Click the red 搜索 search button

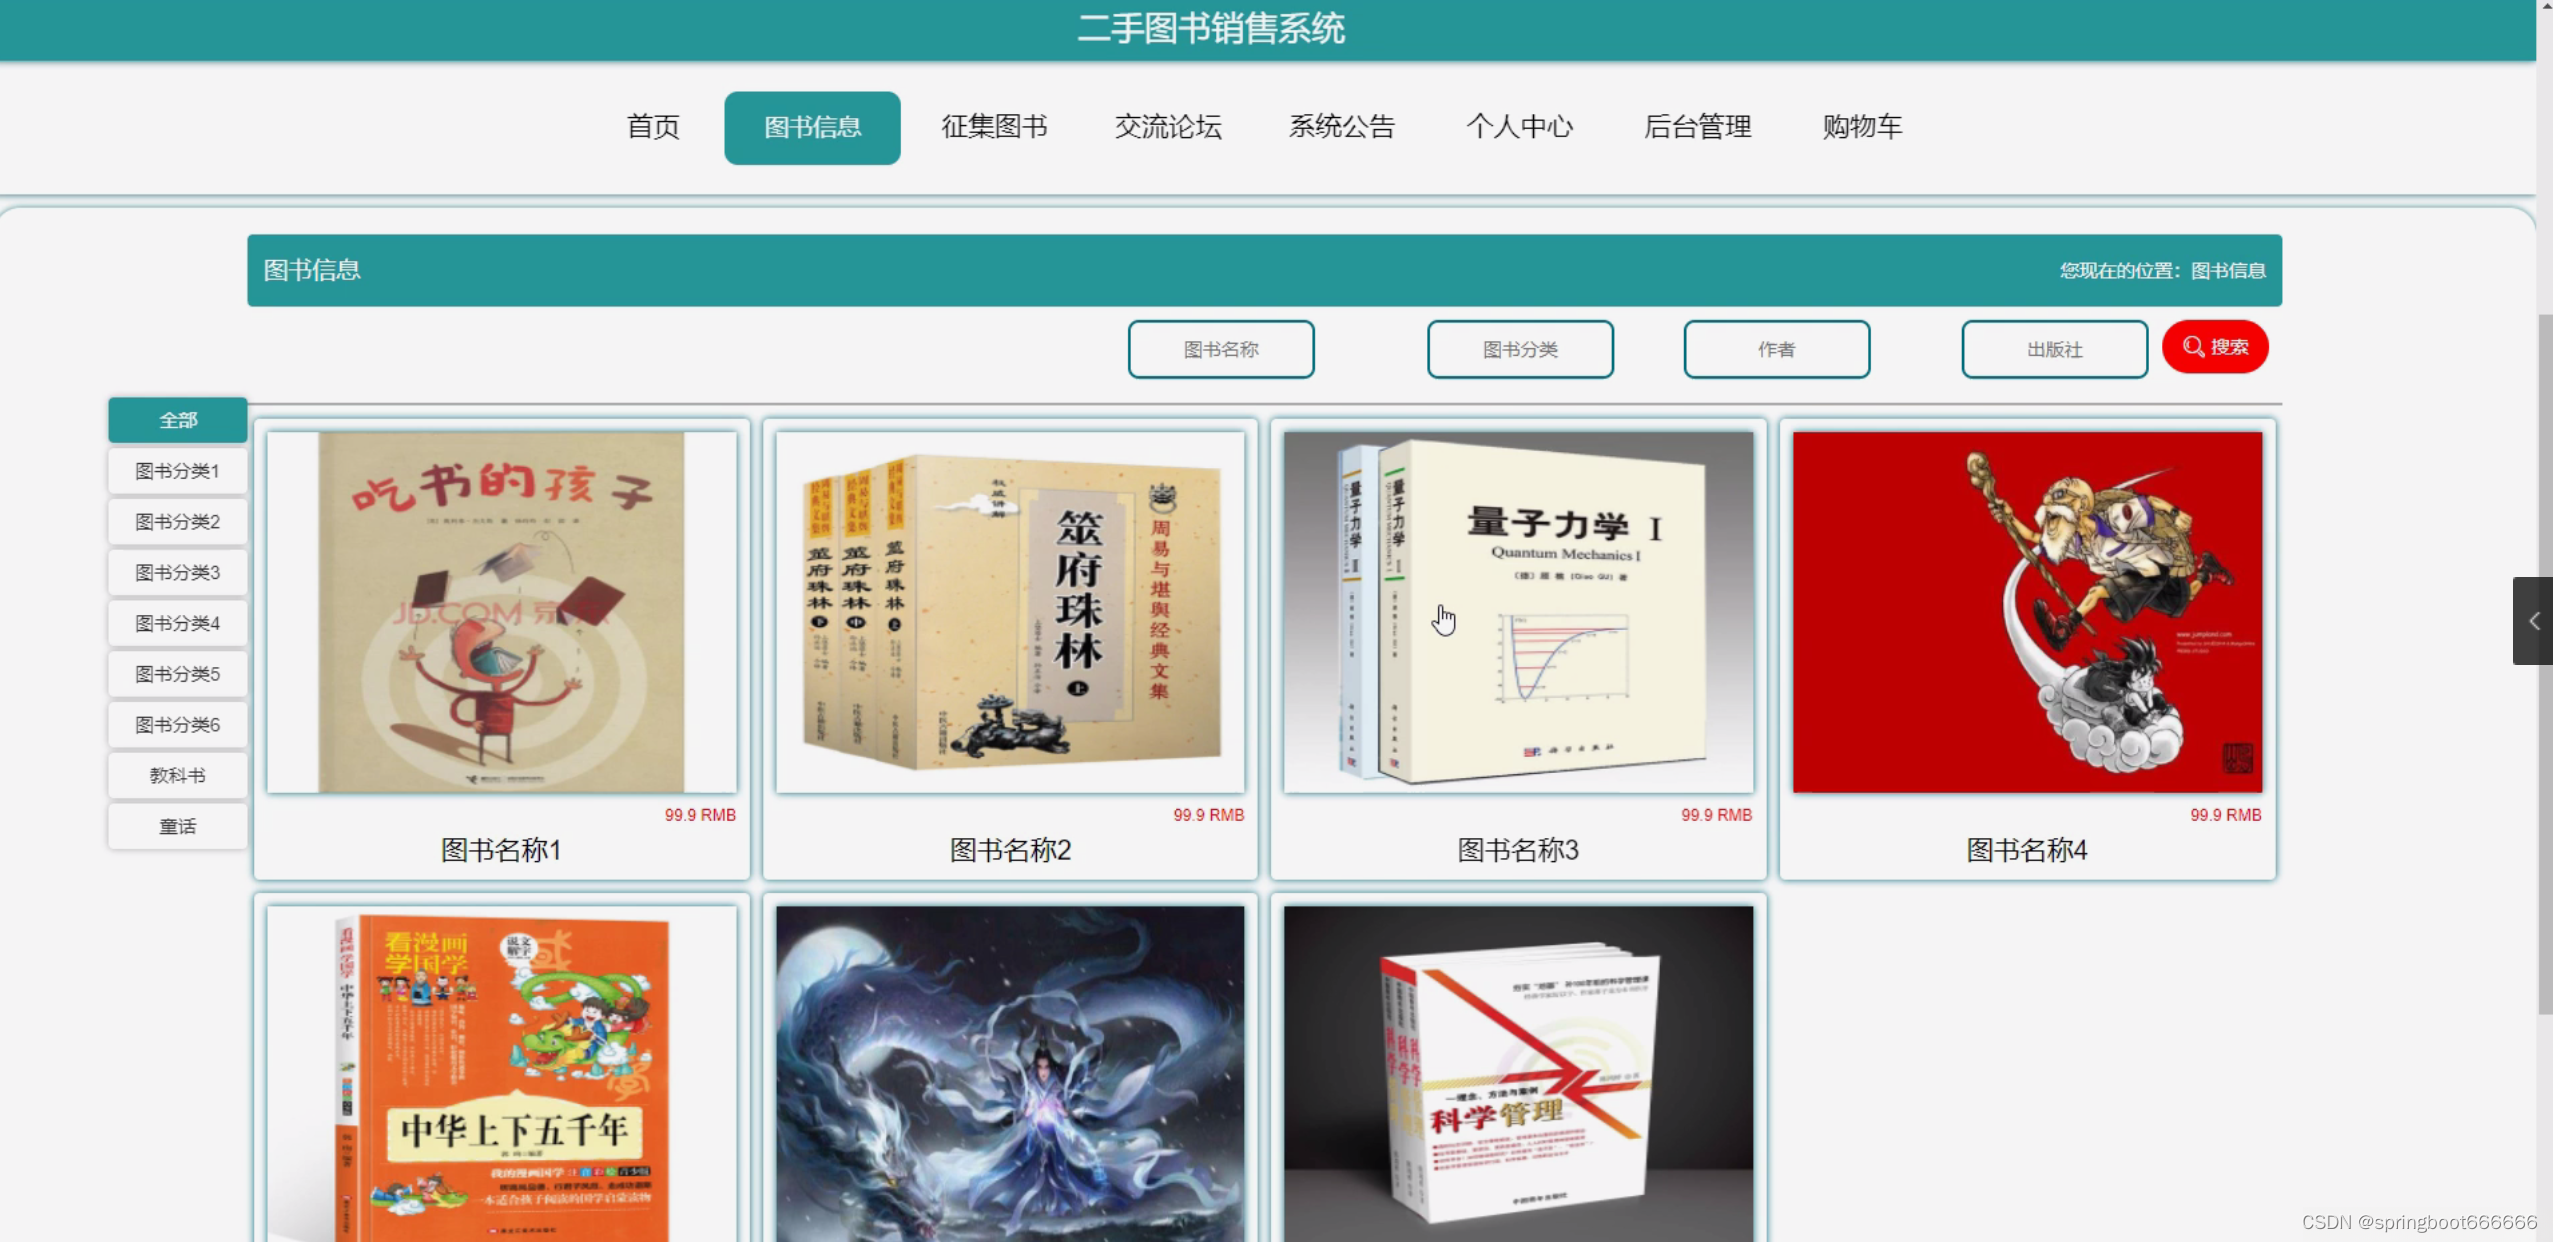tap(2214, 347)
